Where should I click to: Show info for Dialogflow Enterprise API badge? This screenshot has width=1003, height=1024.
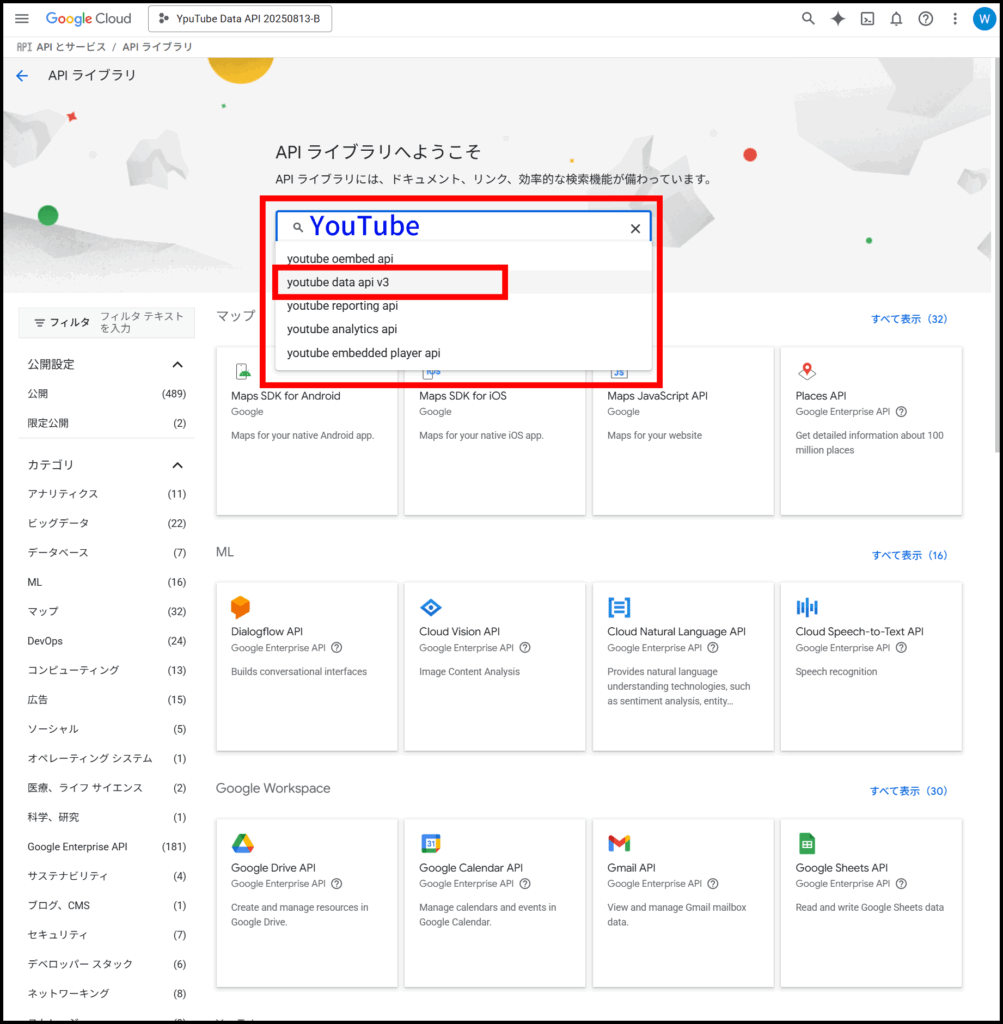(x=336, y=648)
